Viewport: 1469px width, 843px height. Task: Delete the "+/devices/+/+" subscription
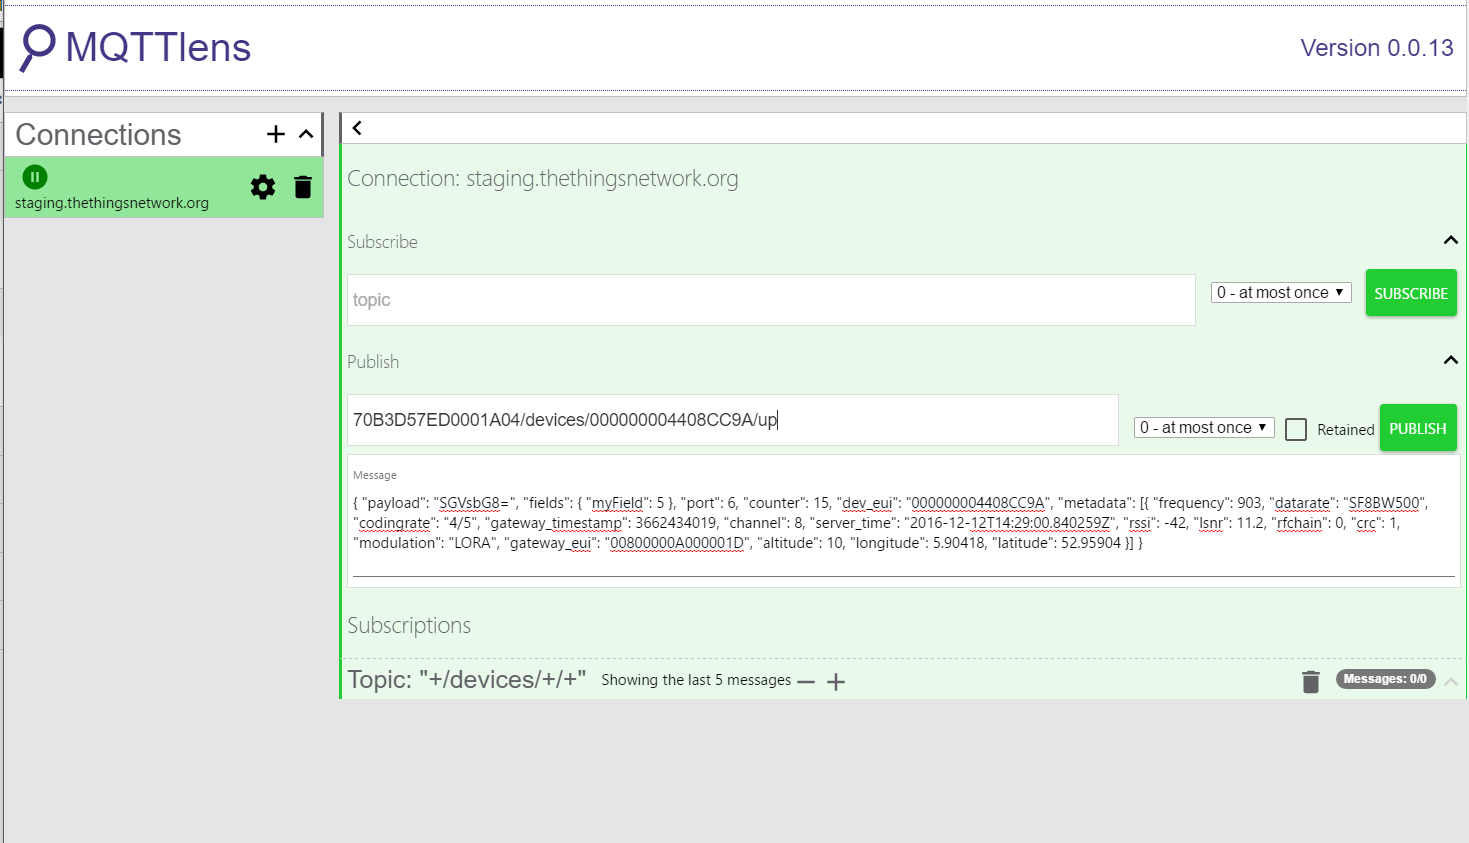coord(1311,681)
